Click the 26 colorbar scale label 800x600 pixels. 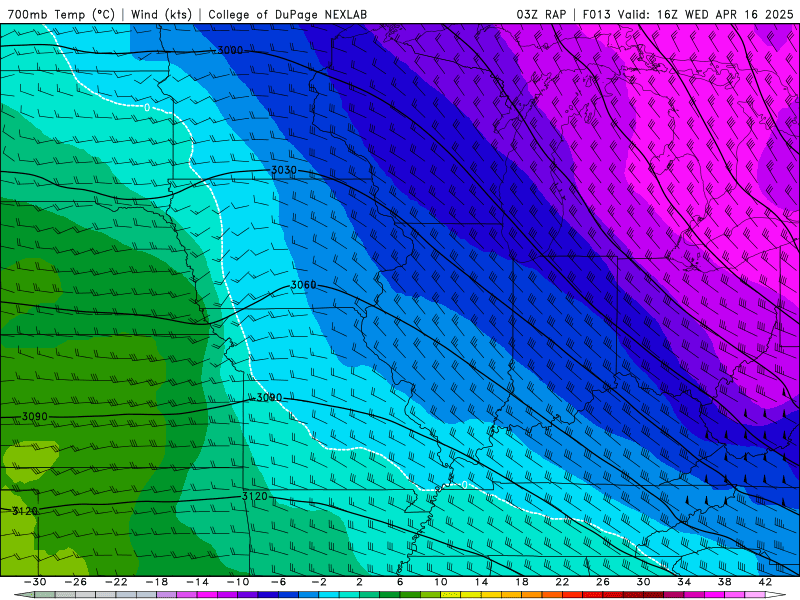(x=603, y=582)
